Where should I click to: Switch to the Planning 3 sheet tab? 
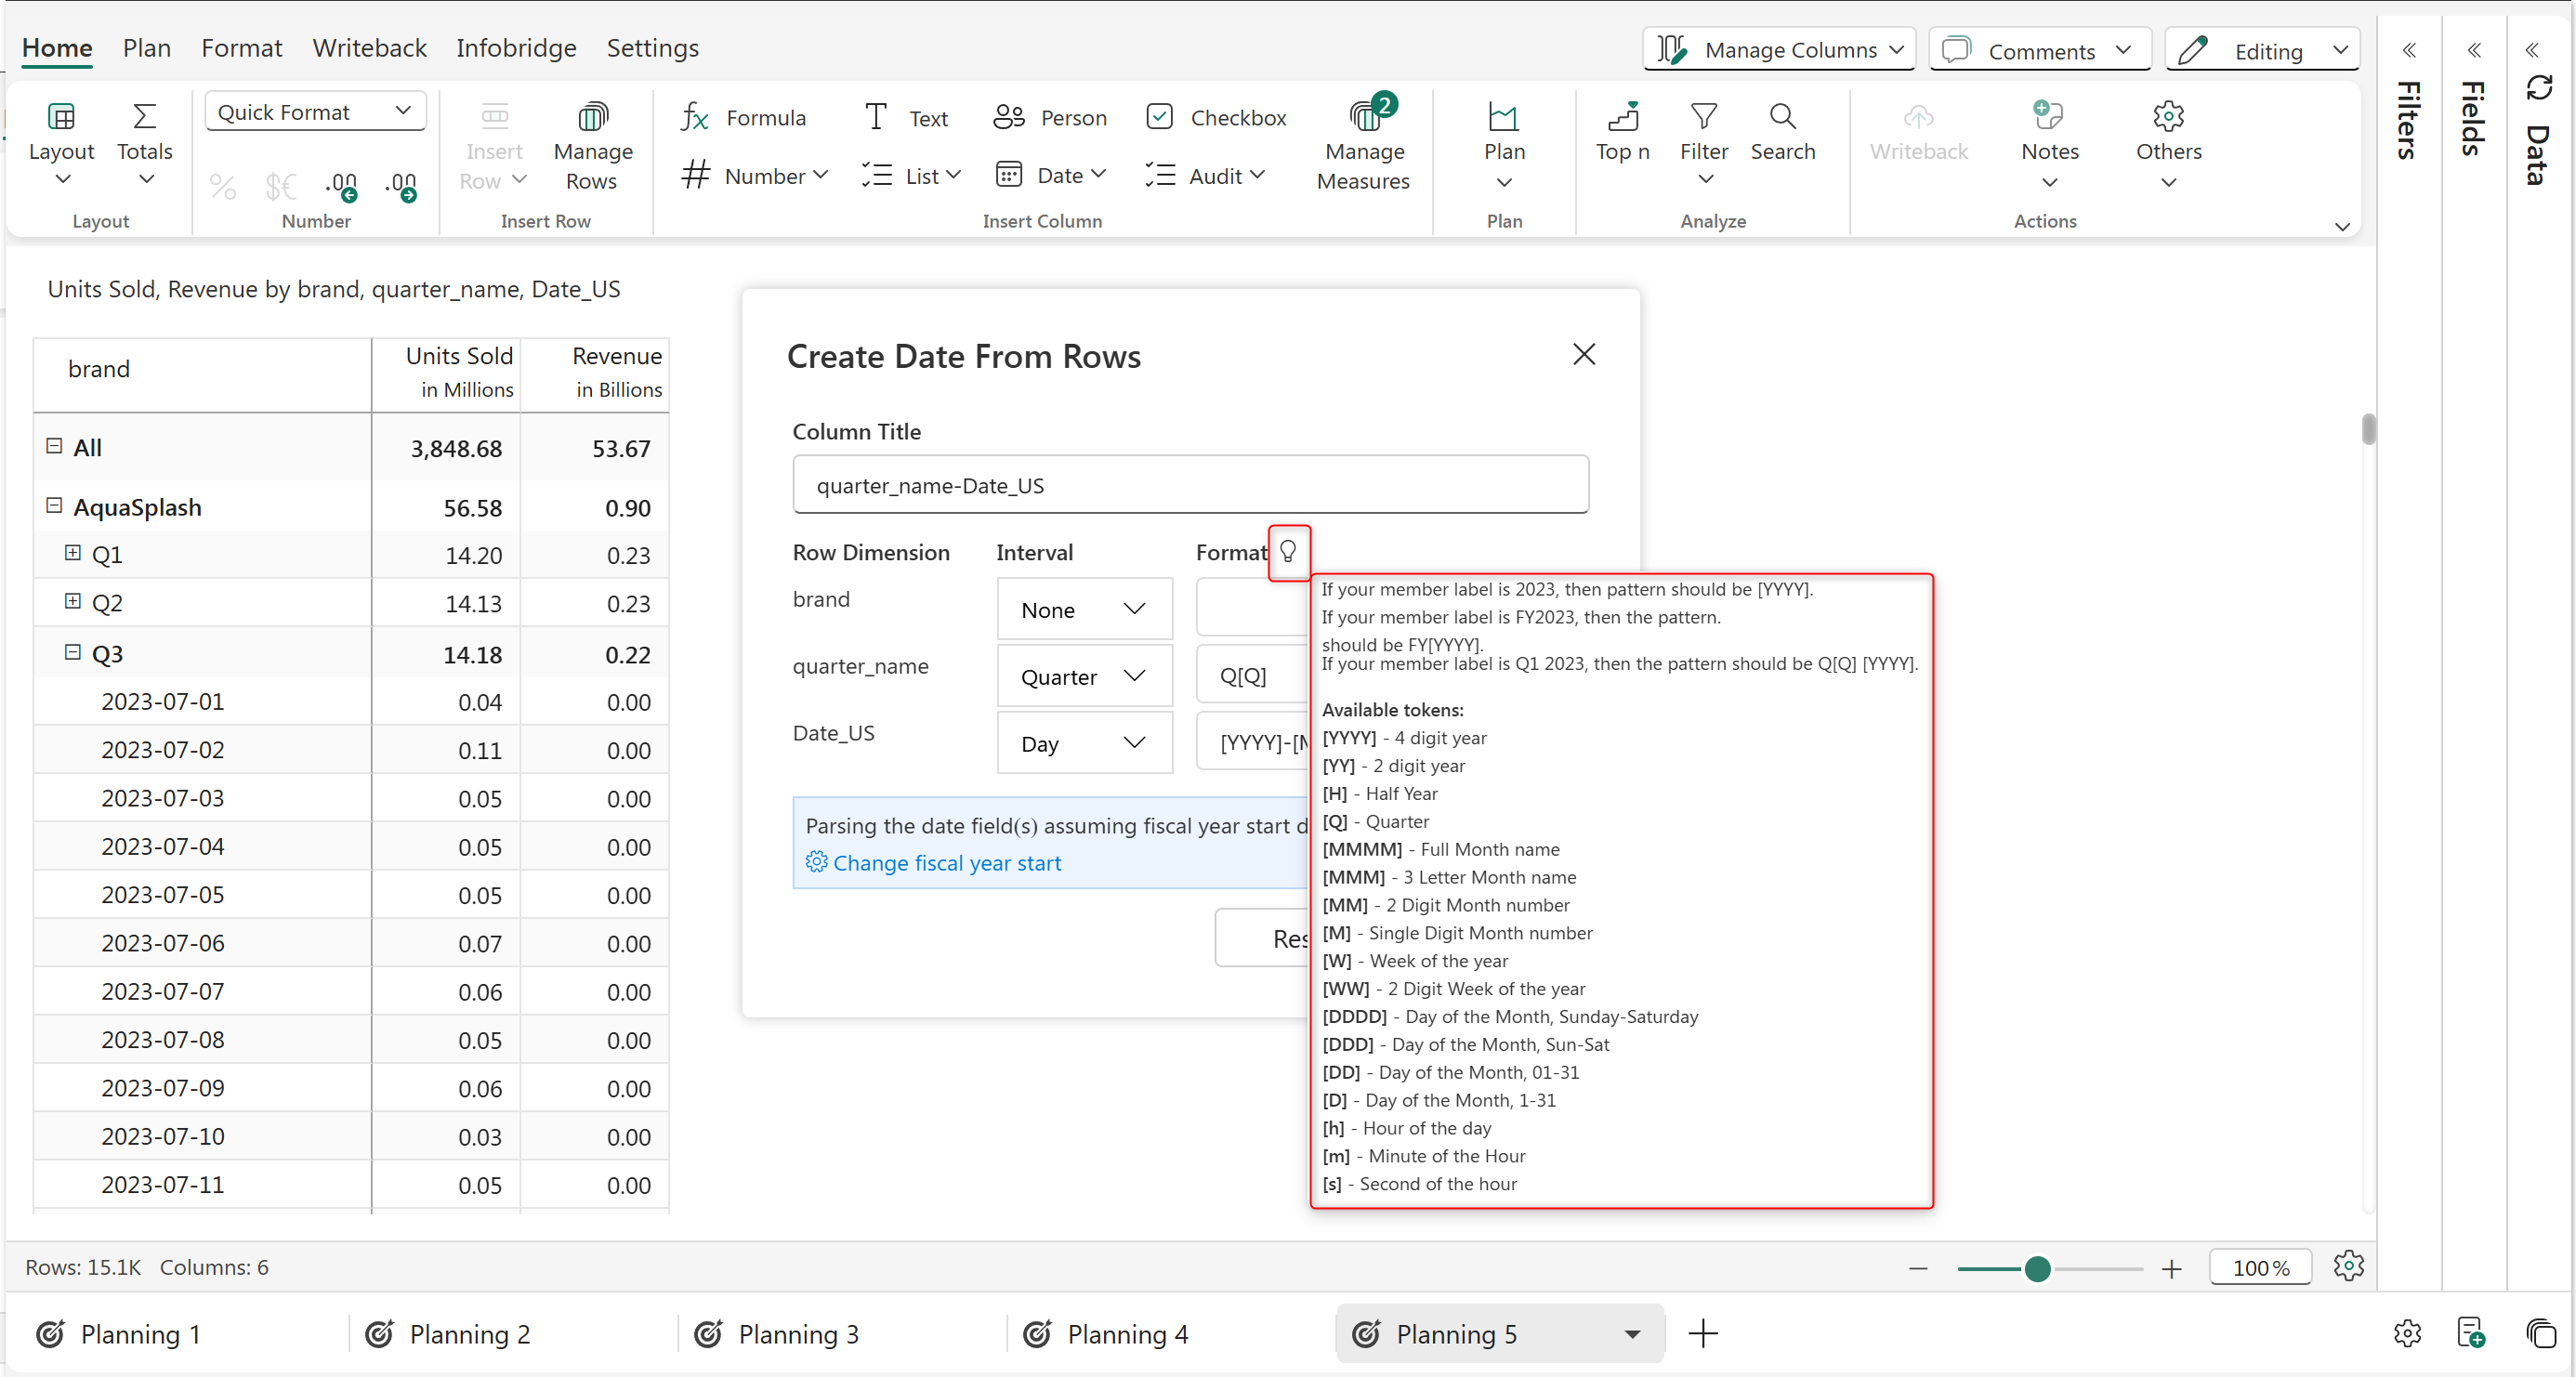[798, 1334]
